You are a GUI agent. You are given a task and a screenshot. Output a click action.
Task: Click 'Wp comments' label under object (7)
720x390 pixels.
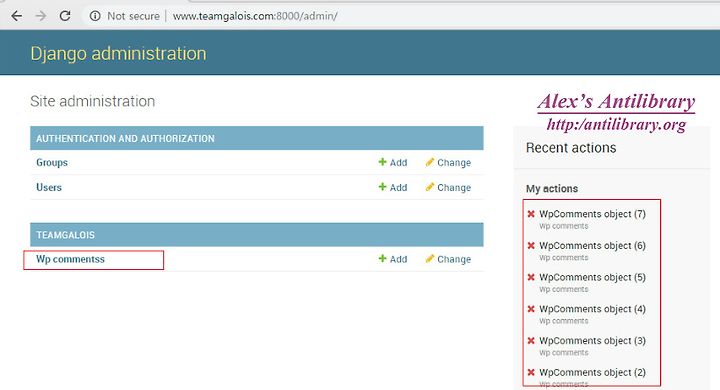563,226
